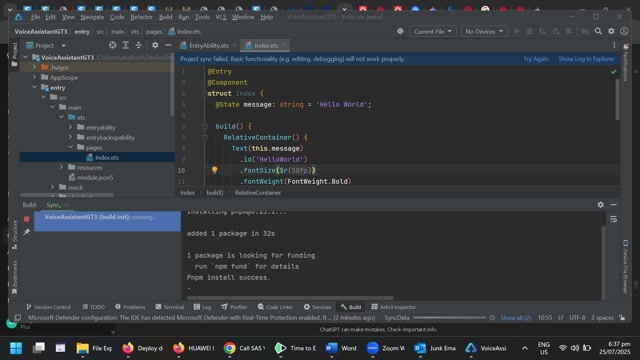640x360 pixels.
Task: Open the VCS menu
Action: pyautogui.click(x=221, y=17)
